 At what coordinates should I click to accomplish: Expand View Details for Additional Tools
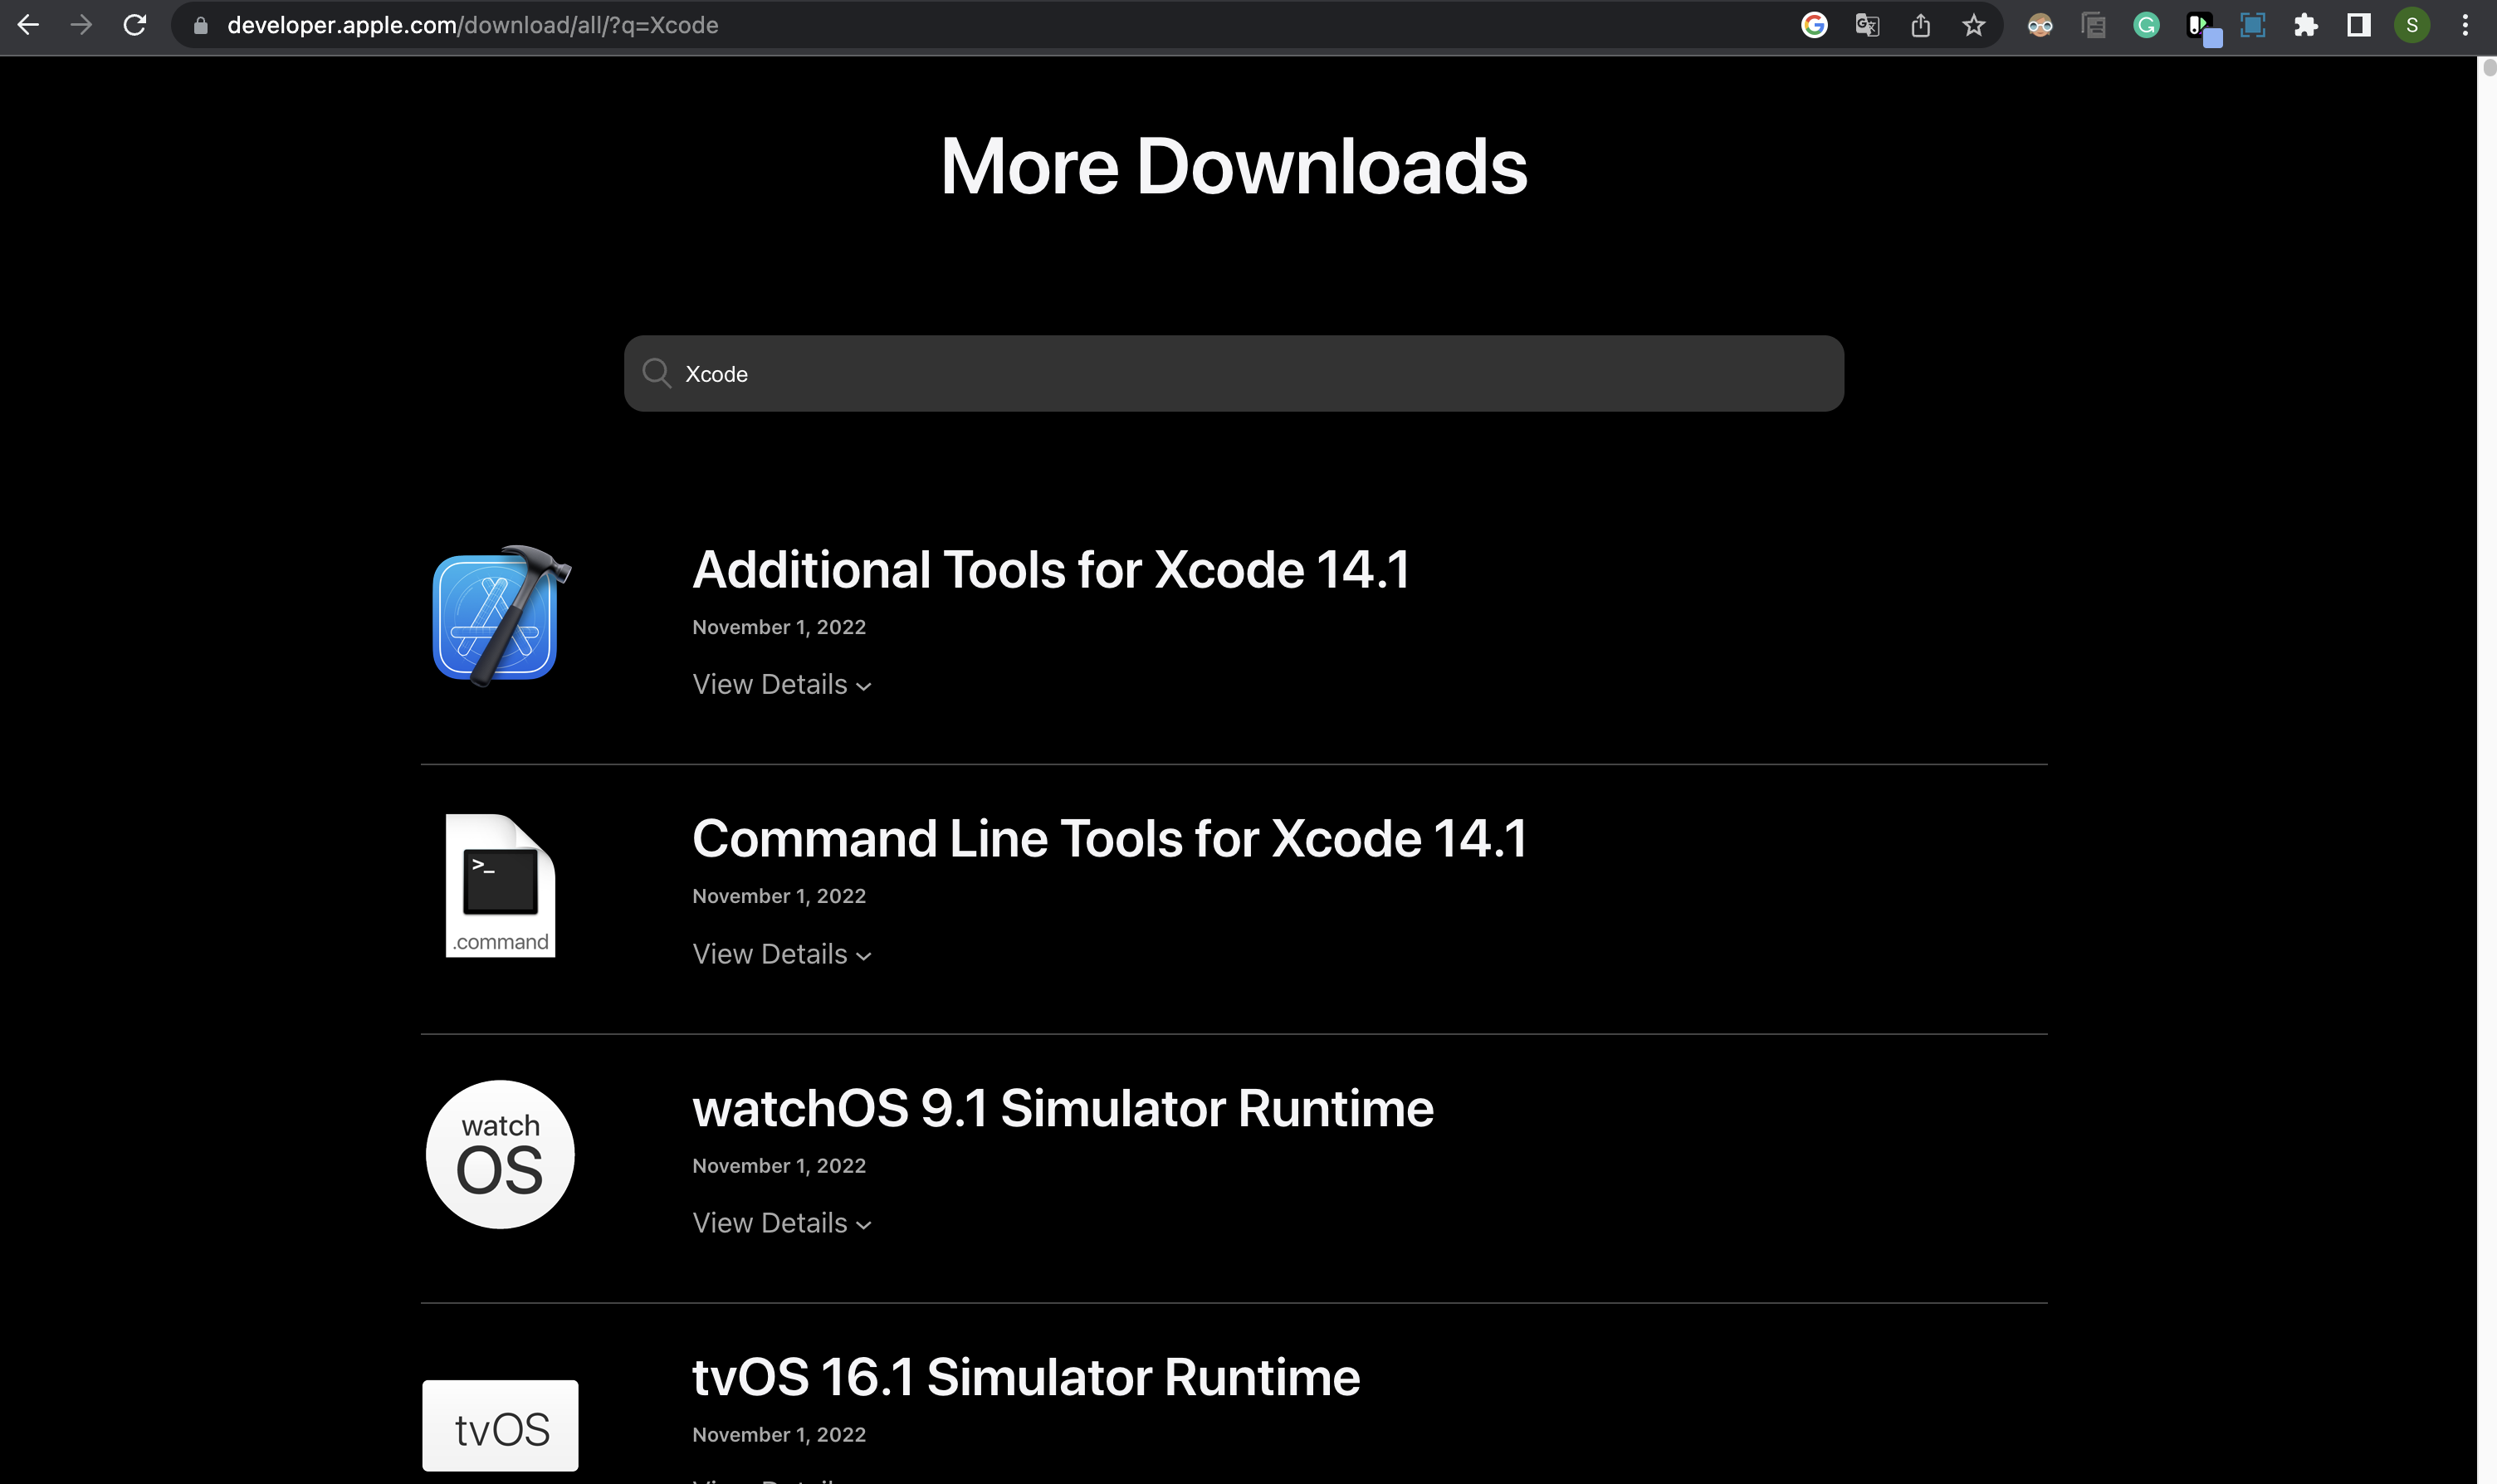(781, 685)
